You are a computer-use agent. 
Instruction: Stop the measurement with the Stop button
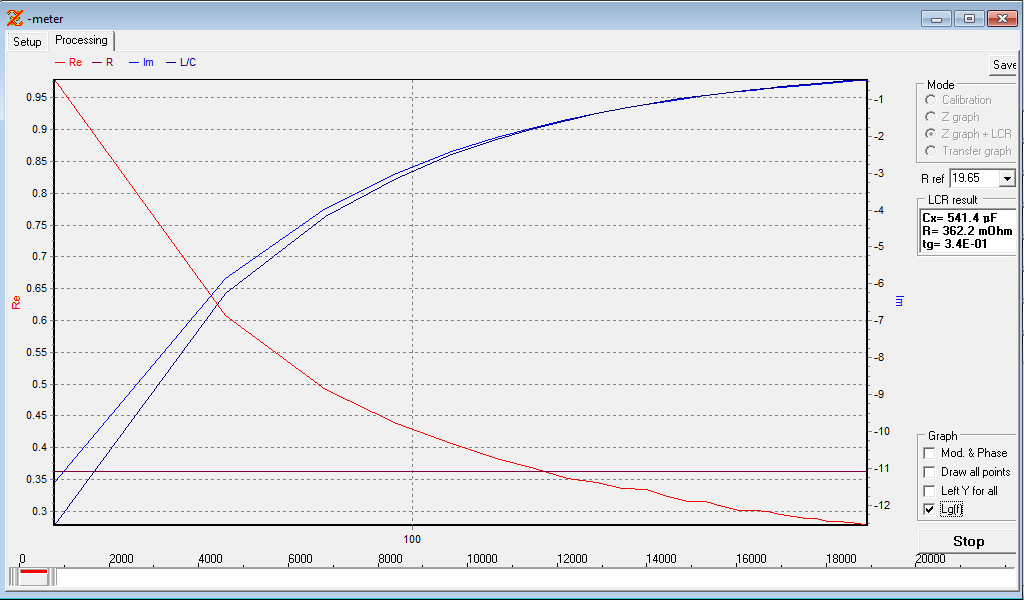click(968, 541)
